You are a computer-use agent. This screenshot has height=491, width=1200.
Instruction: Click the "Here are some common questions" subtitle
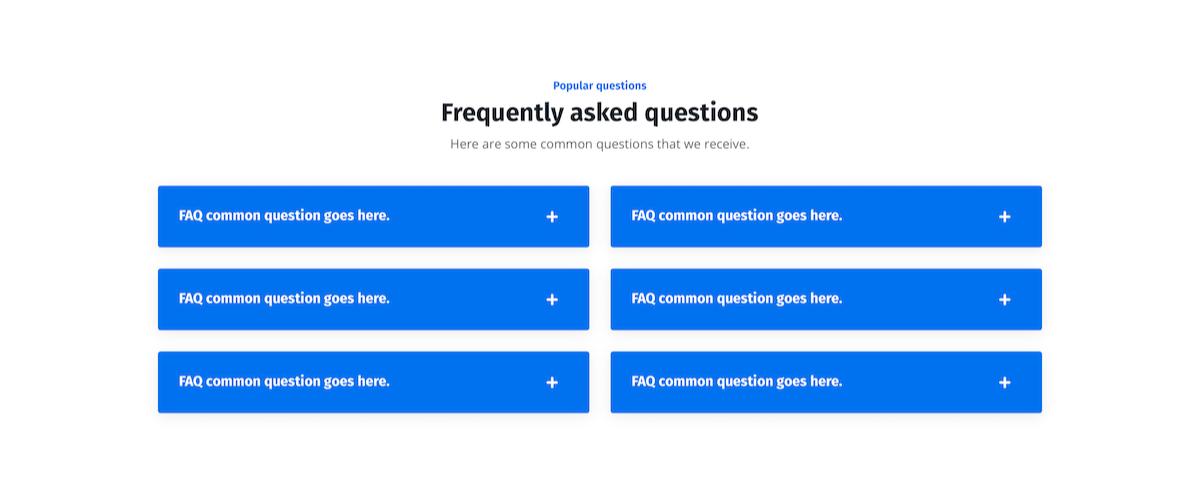point(600,144)
